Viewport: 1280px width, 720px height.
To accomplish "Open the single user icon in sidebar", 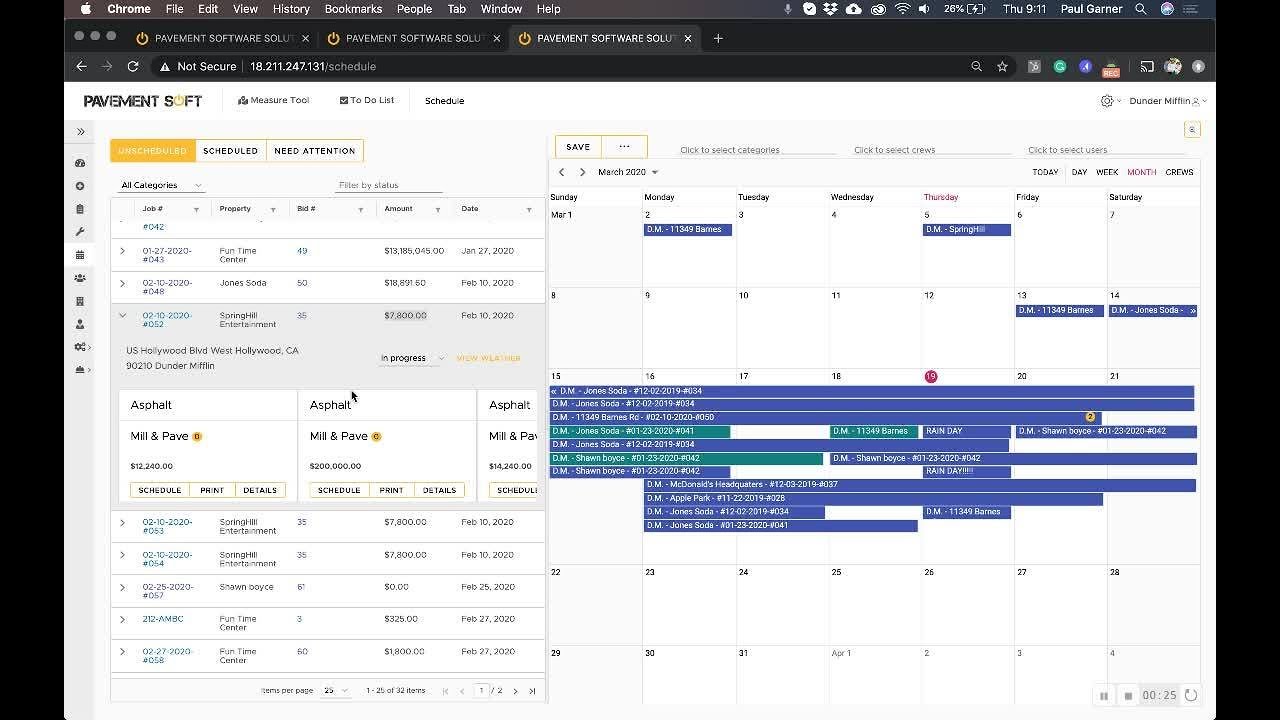I will 80,324.
